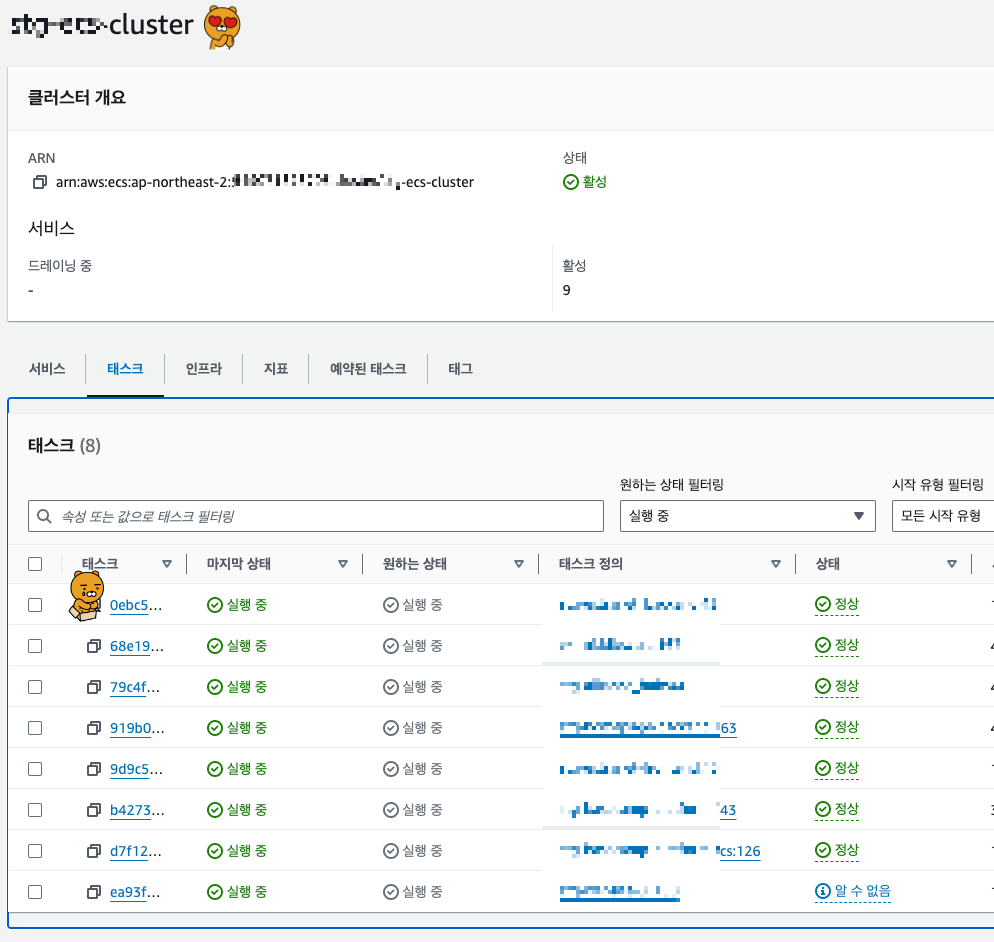Sort by 태스크 column arrow
Image resolution: width=994 pixels, height=942 pixels.
167,564
